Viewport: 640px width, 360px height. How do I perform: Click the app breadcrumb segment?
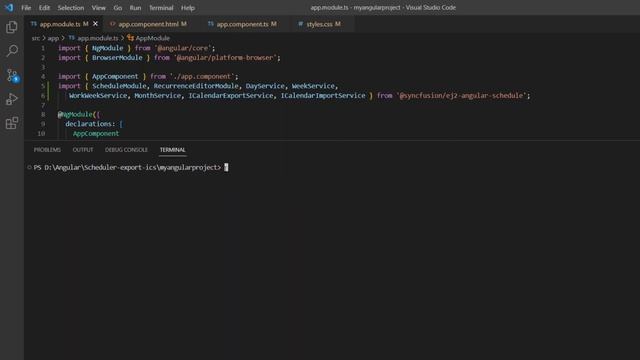pyautogui.click(x=53, y=38)
